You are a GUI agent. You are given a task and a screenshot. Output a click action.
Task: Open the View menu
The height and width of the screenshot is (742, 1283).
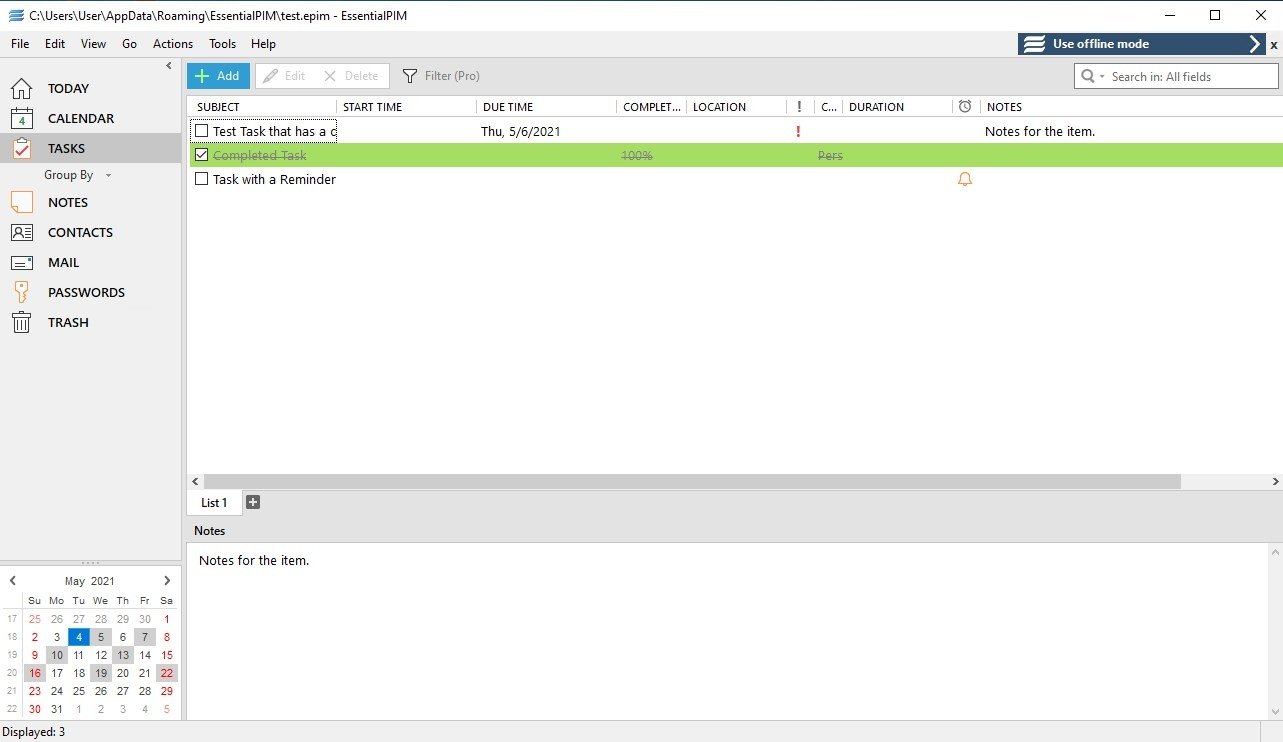tap(93, 44)
